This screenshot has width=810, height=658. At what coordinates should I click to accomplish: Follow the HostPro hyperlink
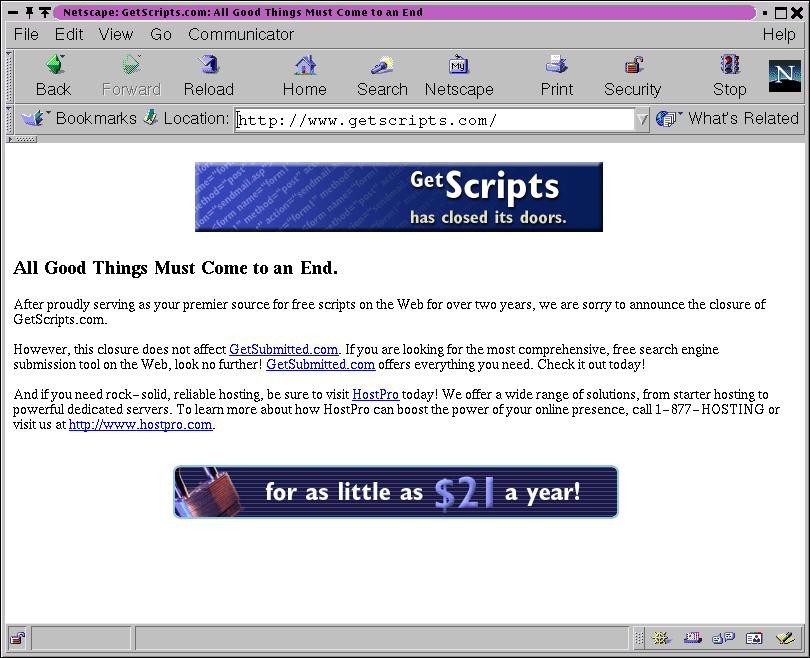375,395
